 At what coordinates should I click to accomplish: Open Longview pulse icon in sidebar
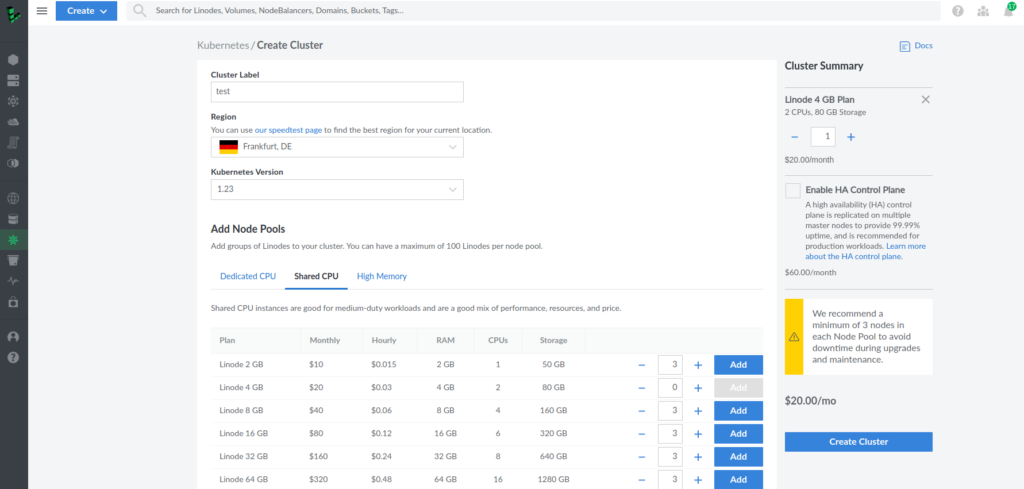(x=13, y=281)
